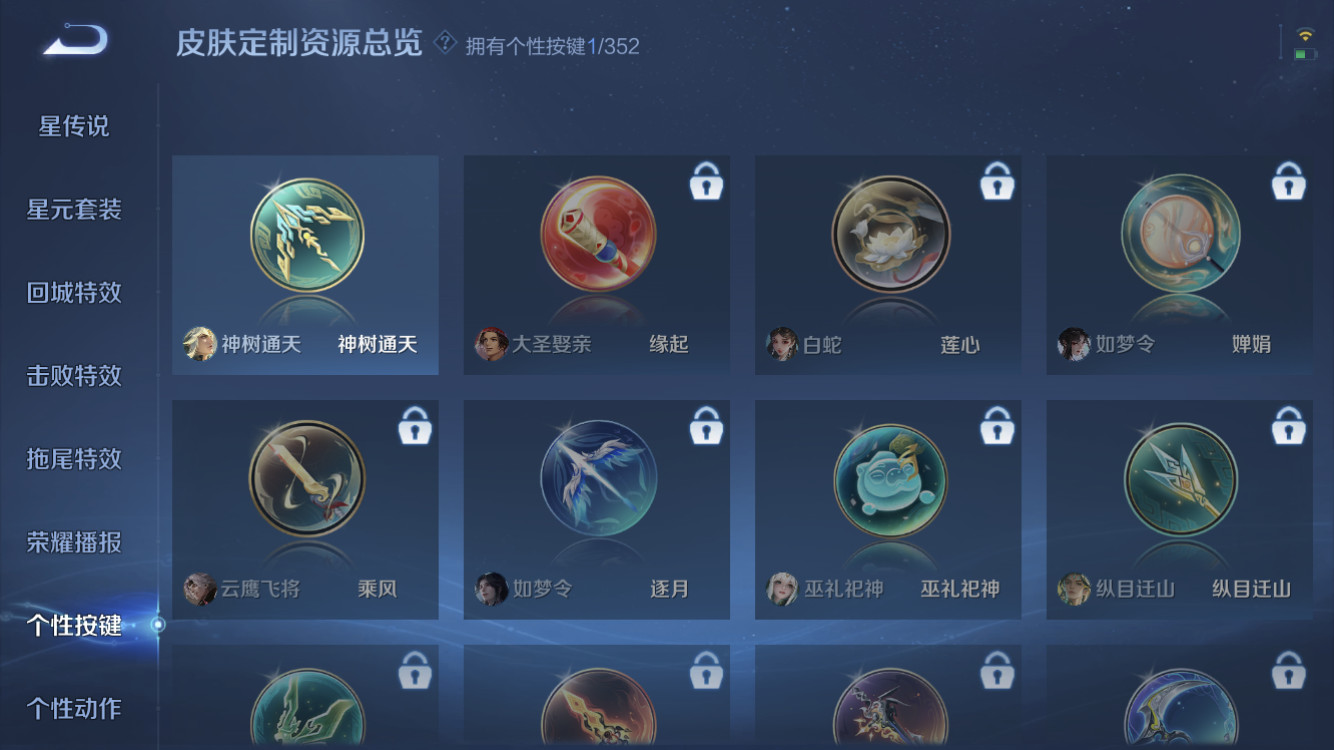
Task: Select the 纵目迁山 trident key icon
Action: (x=1181, y=479)
